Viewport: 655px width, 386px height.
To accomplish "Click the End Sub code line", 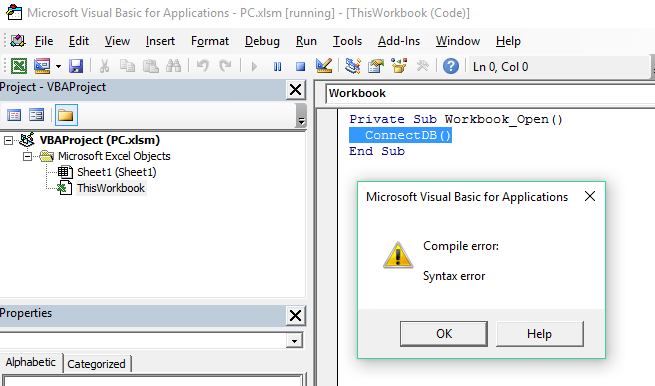I will [377, 151].
